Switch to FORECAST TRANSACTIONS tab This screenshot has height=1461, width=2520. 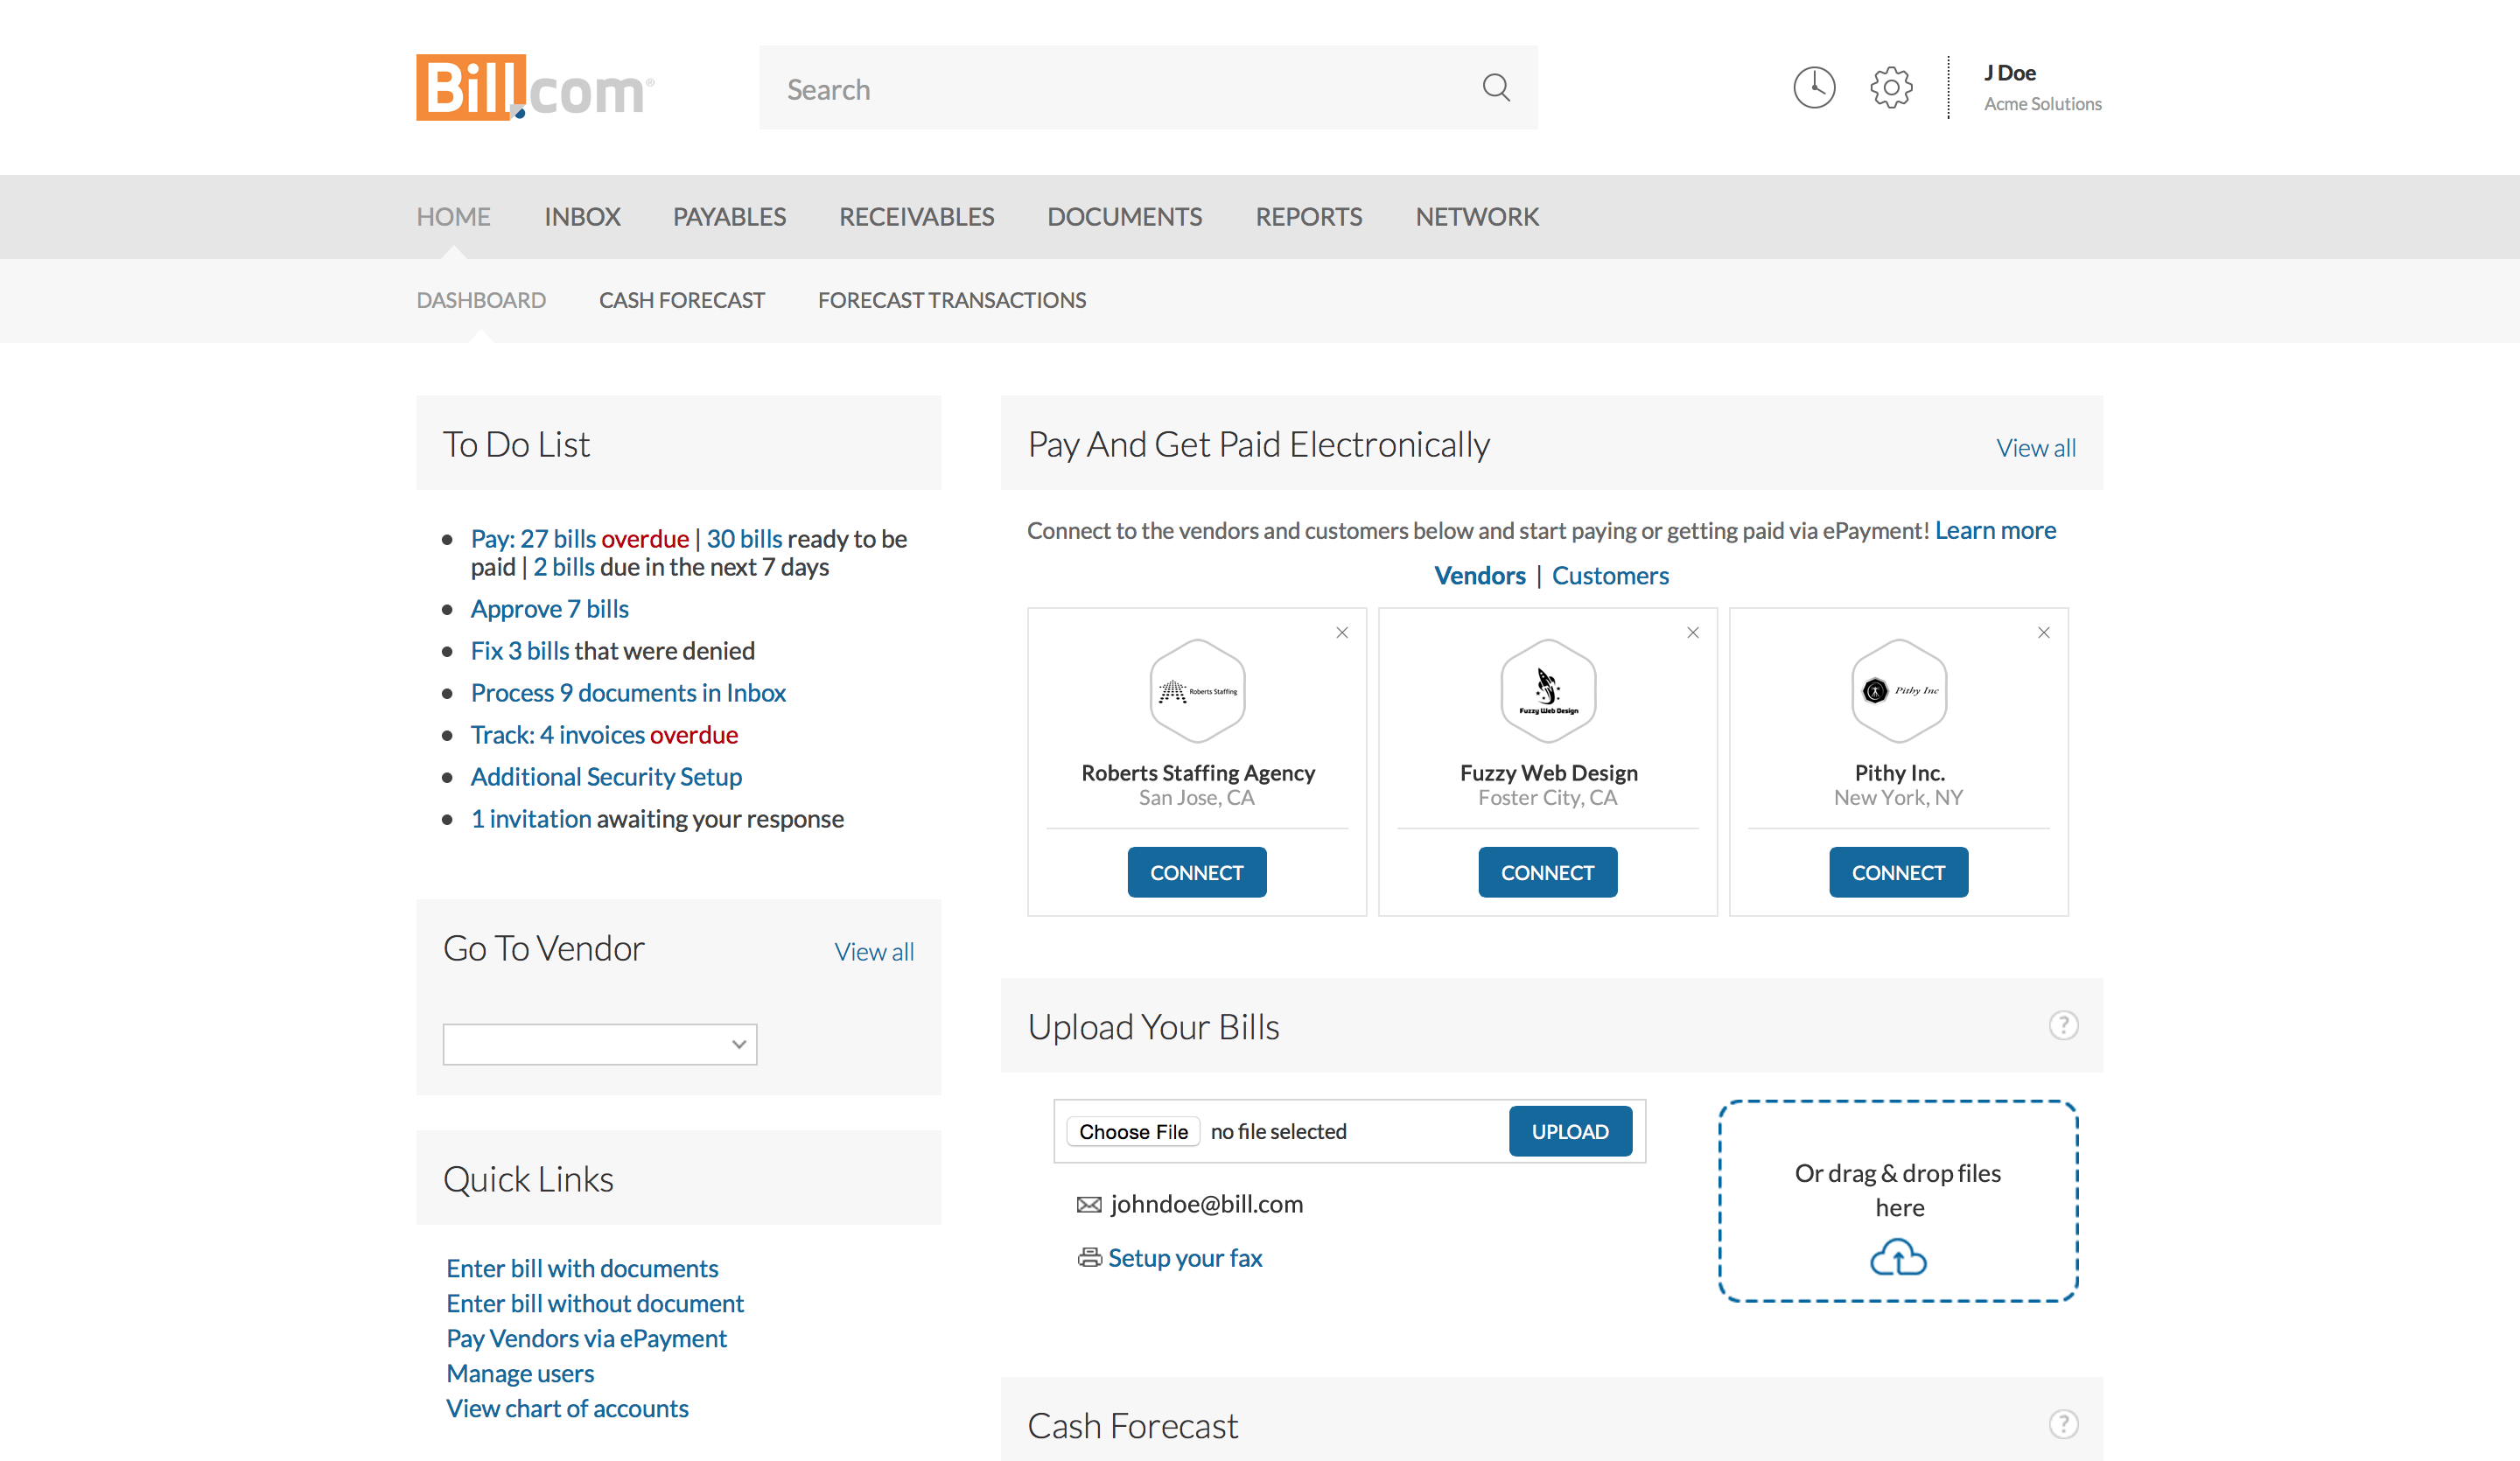pos(951,299)
